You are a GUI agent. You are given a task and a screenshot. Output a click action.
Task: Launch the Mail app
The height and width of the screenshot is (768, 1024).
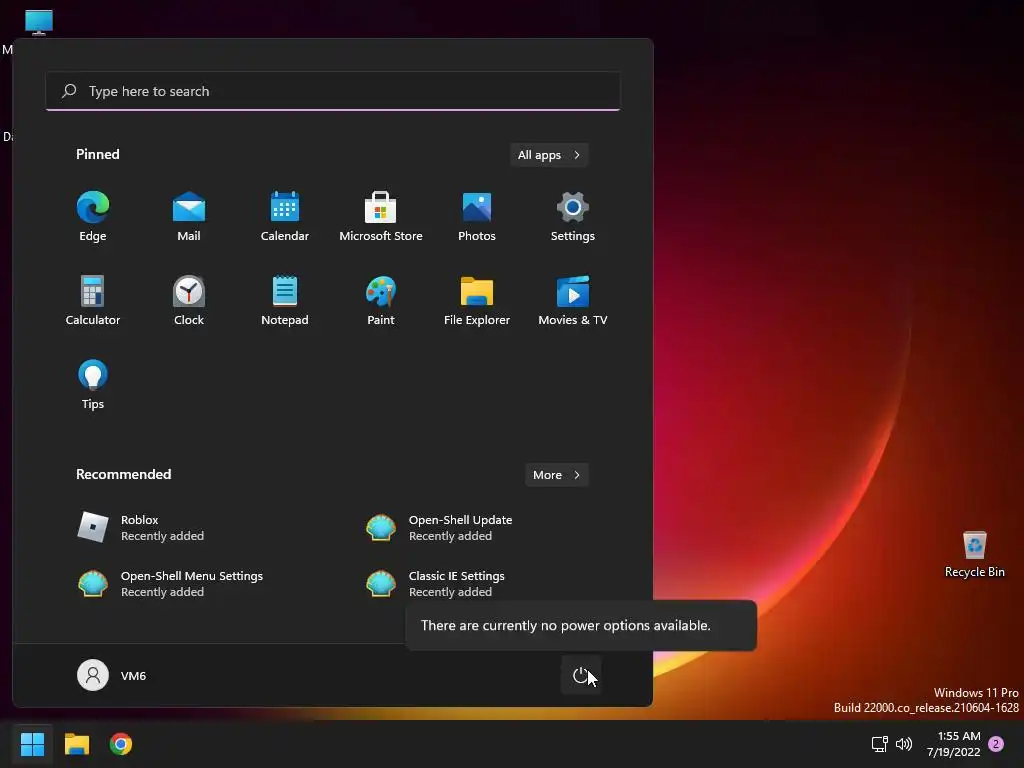coord(189,216)
